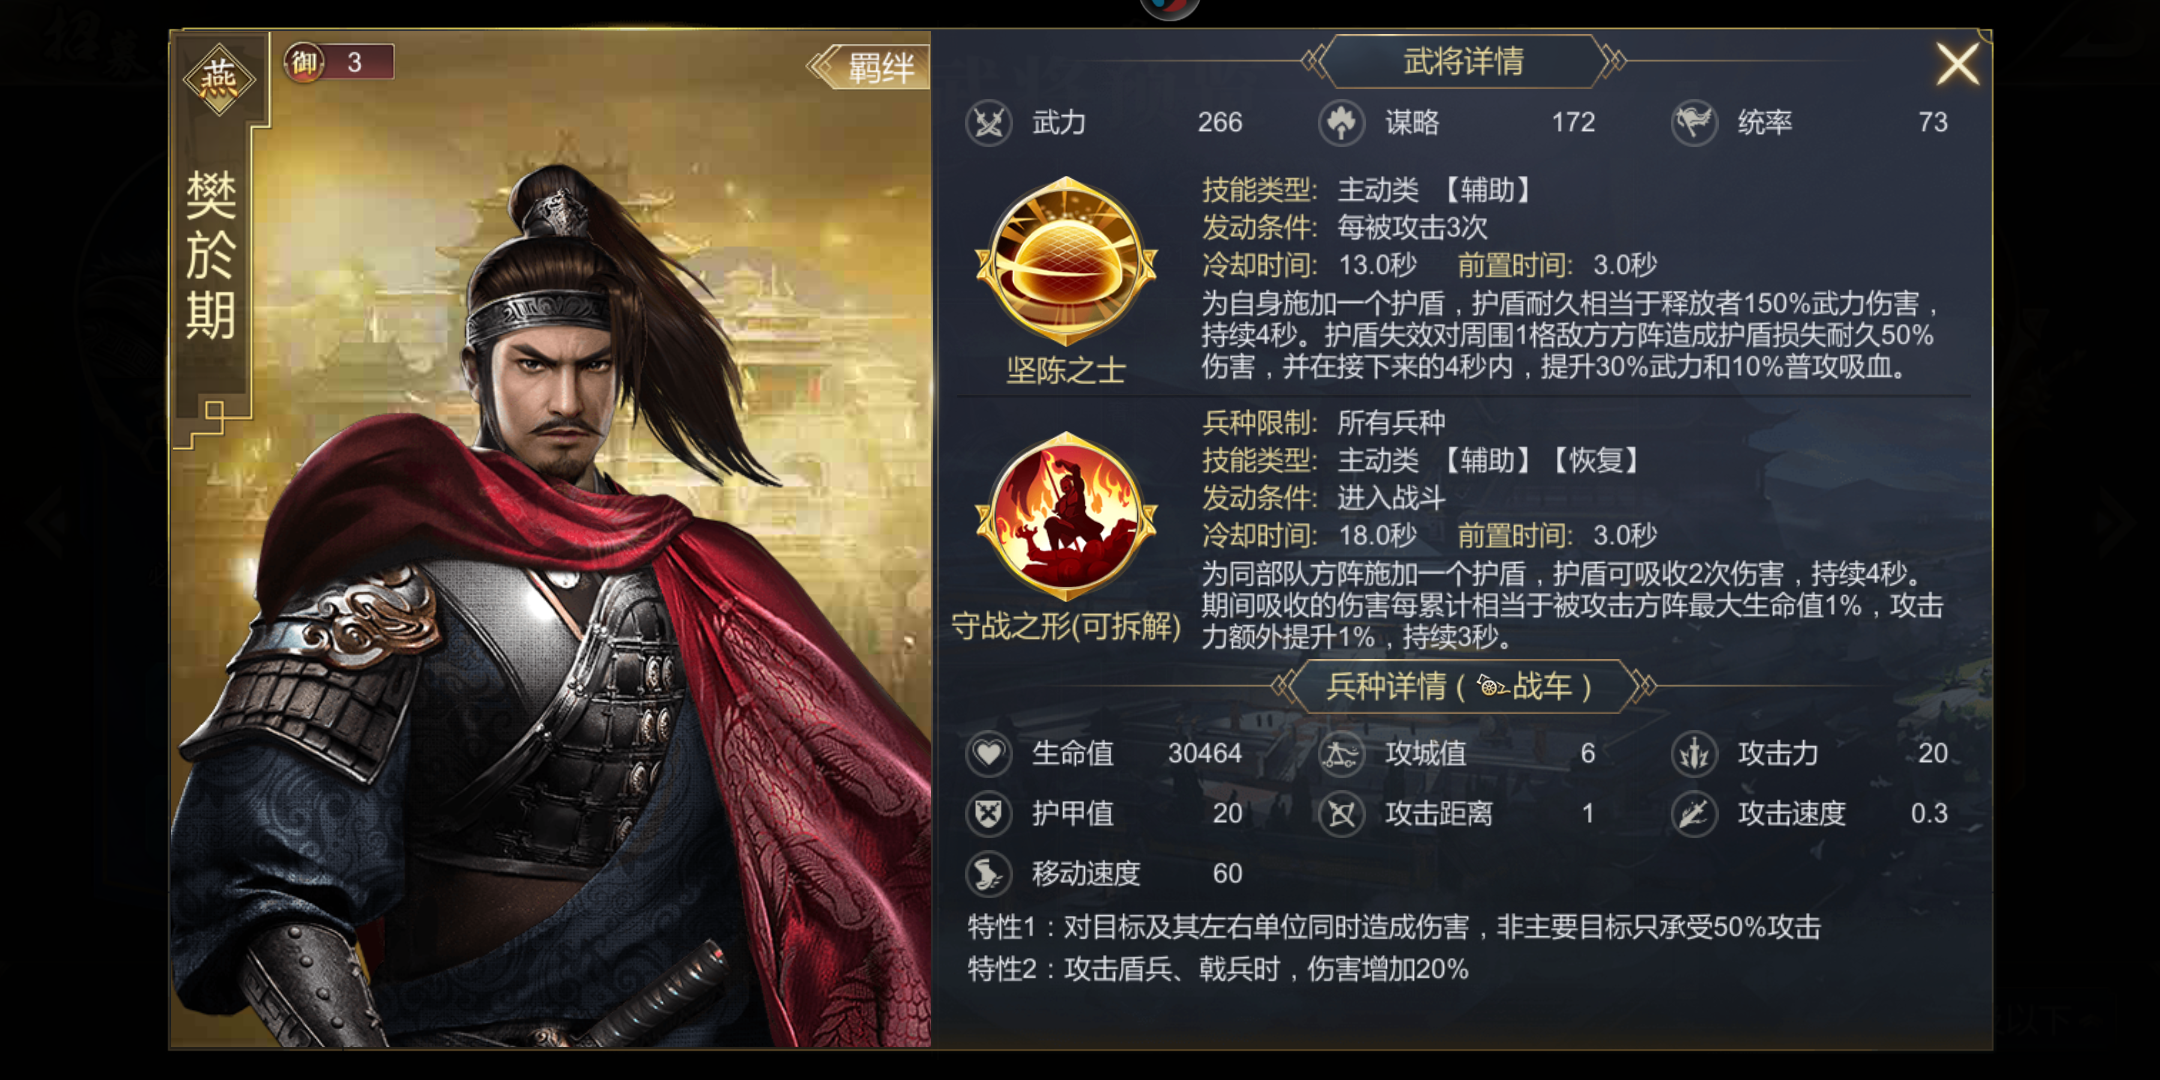Tap the 攻击速度 attack speed icon
Image resolution: width=2160 pixels, height=1080 pixels.
pyautogui.click(x=1695, y=813)
